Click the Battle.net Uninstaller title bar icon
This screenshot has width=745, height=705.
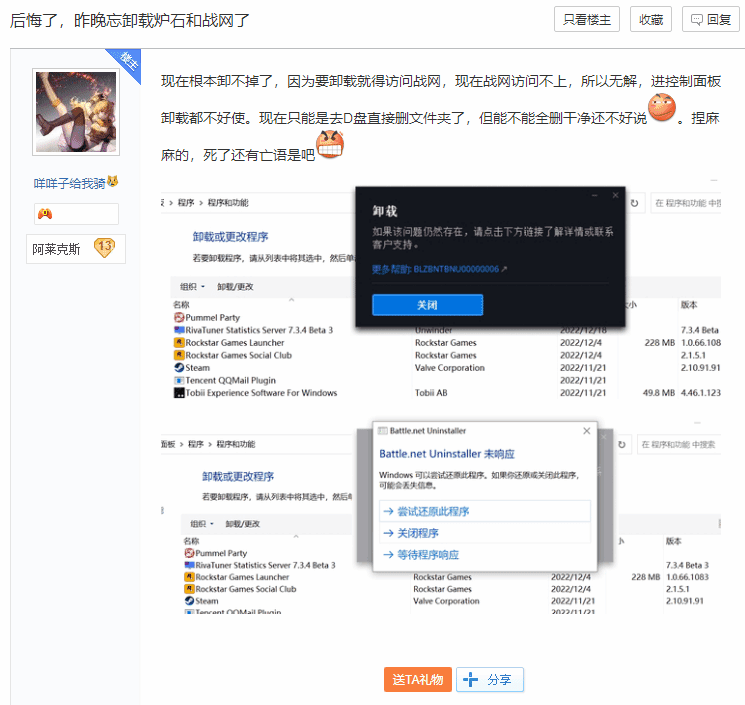click(382, 431)
